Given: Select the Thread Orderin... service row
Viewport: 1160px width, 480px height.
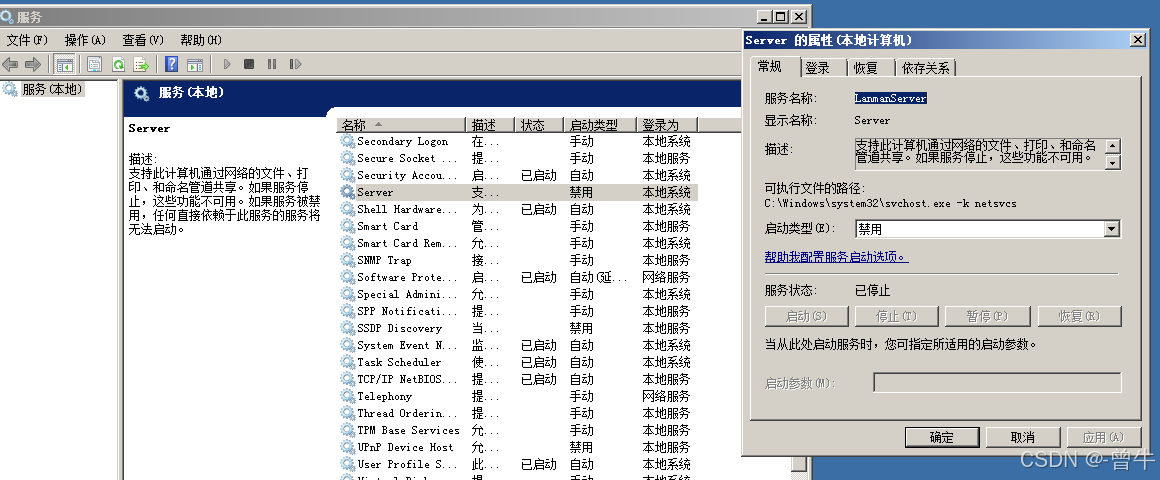Looking at the screenshot, I should [x=518, y=413].
